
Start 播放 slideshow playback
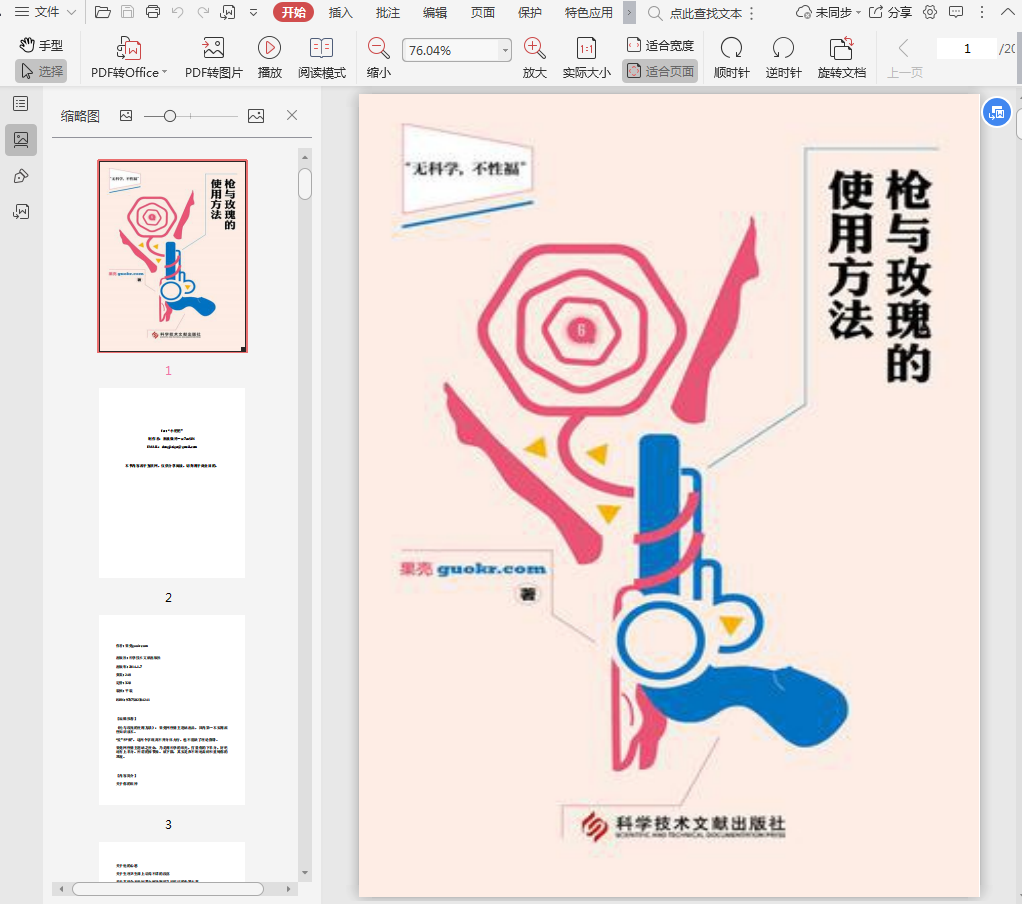click(x=269, y=57)
